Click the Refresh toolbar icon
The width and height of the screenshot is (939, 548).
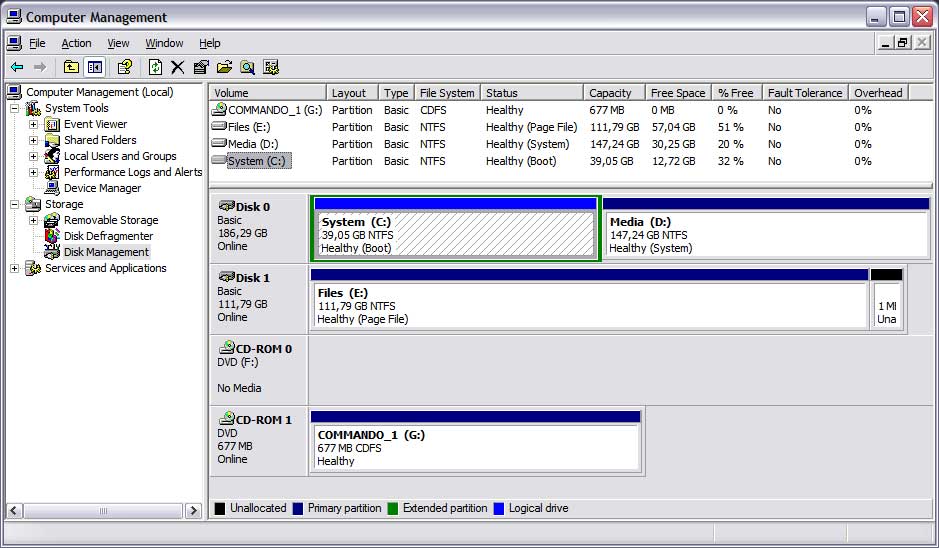coord(155,67)
